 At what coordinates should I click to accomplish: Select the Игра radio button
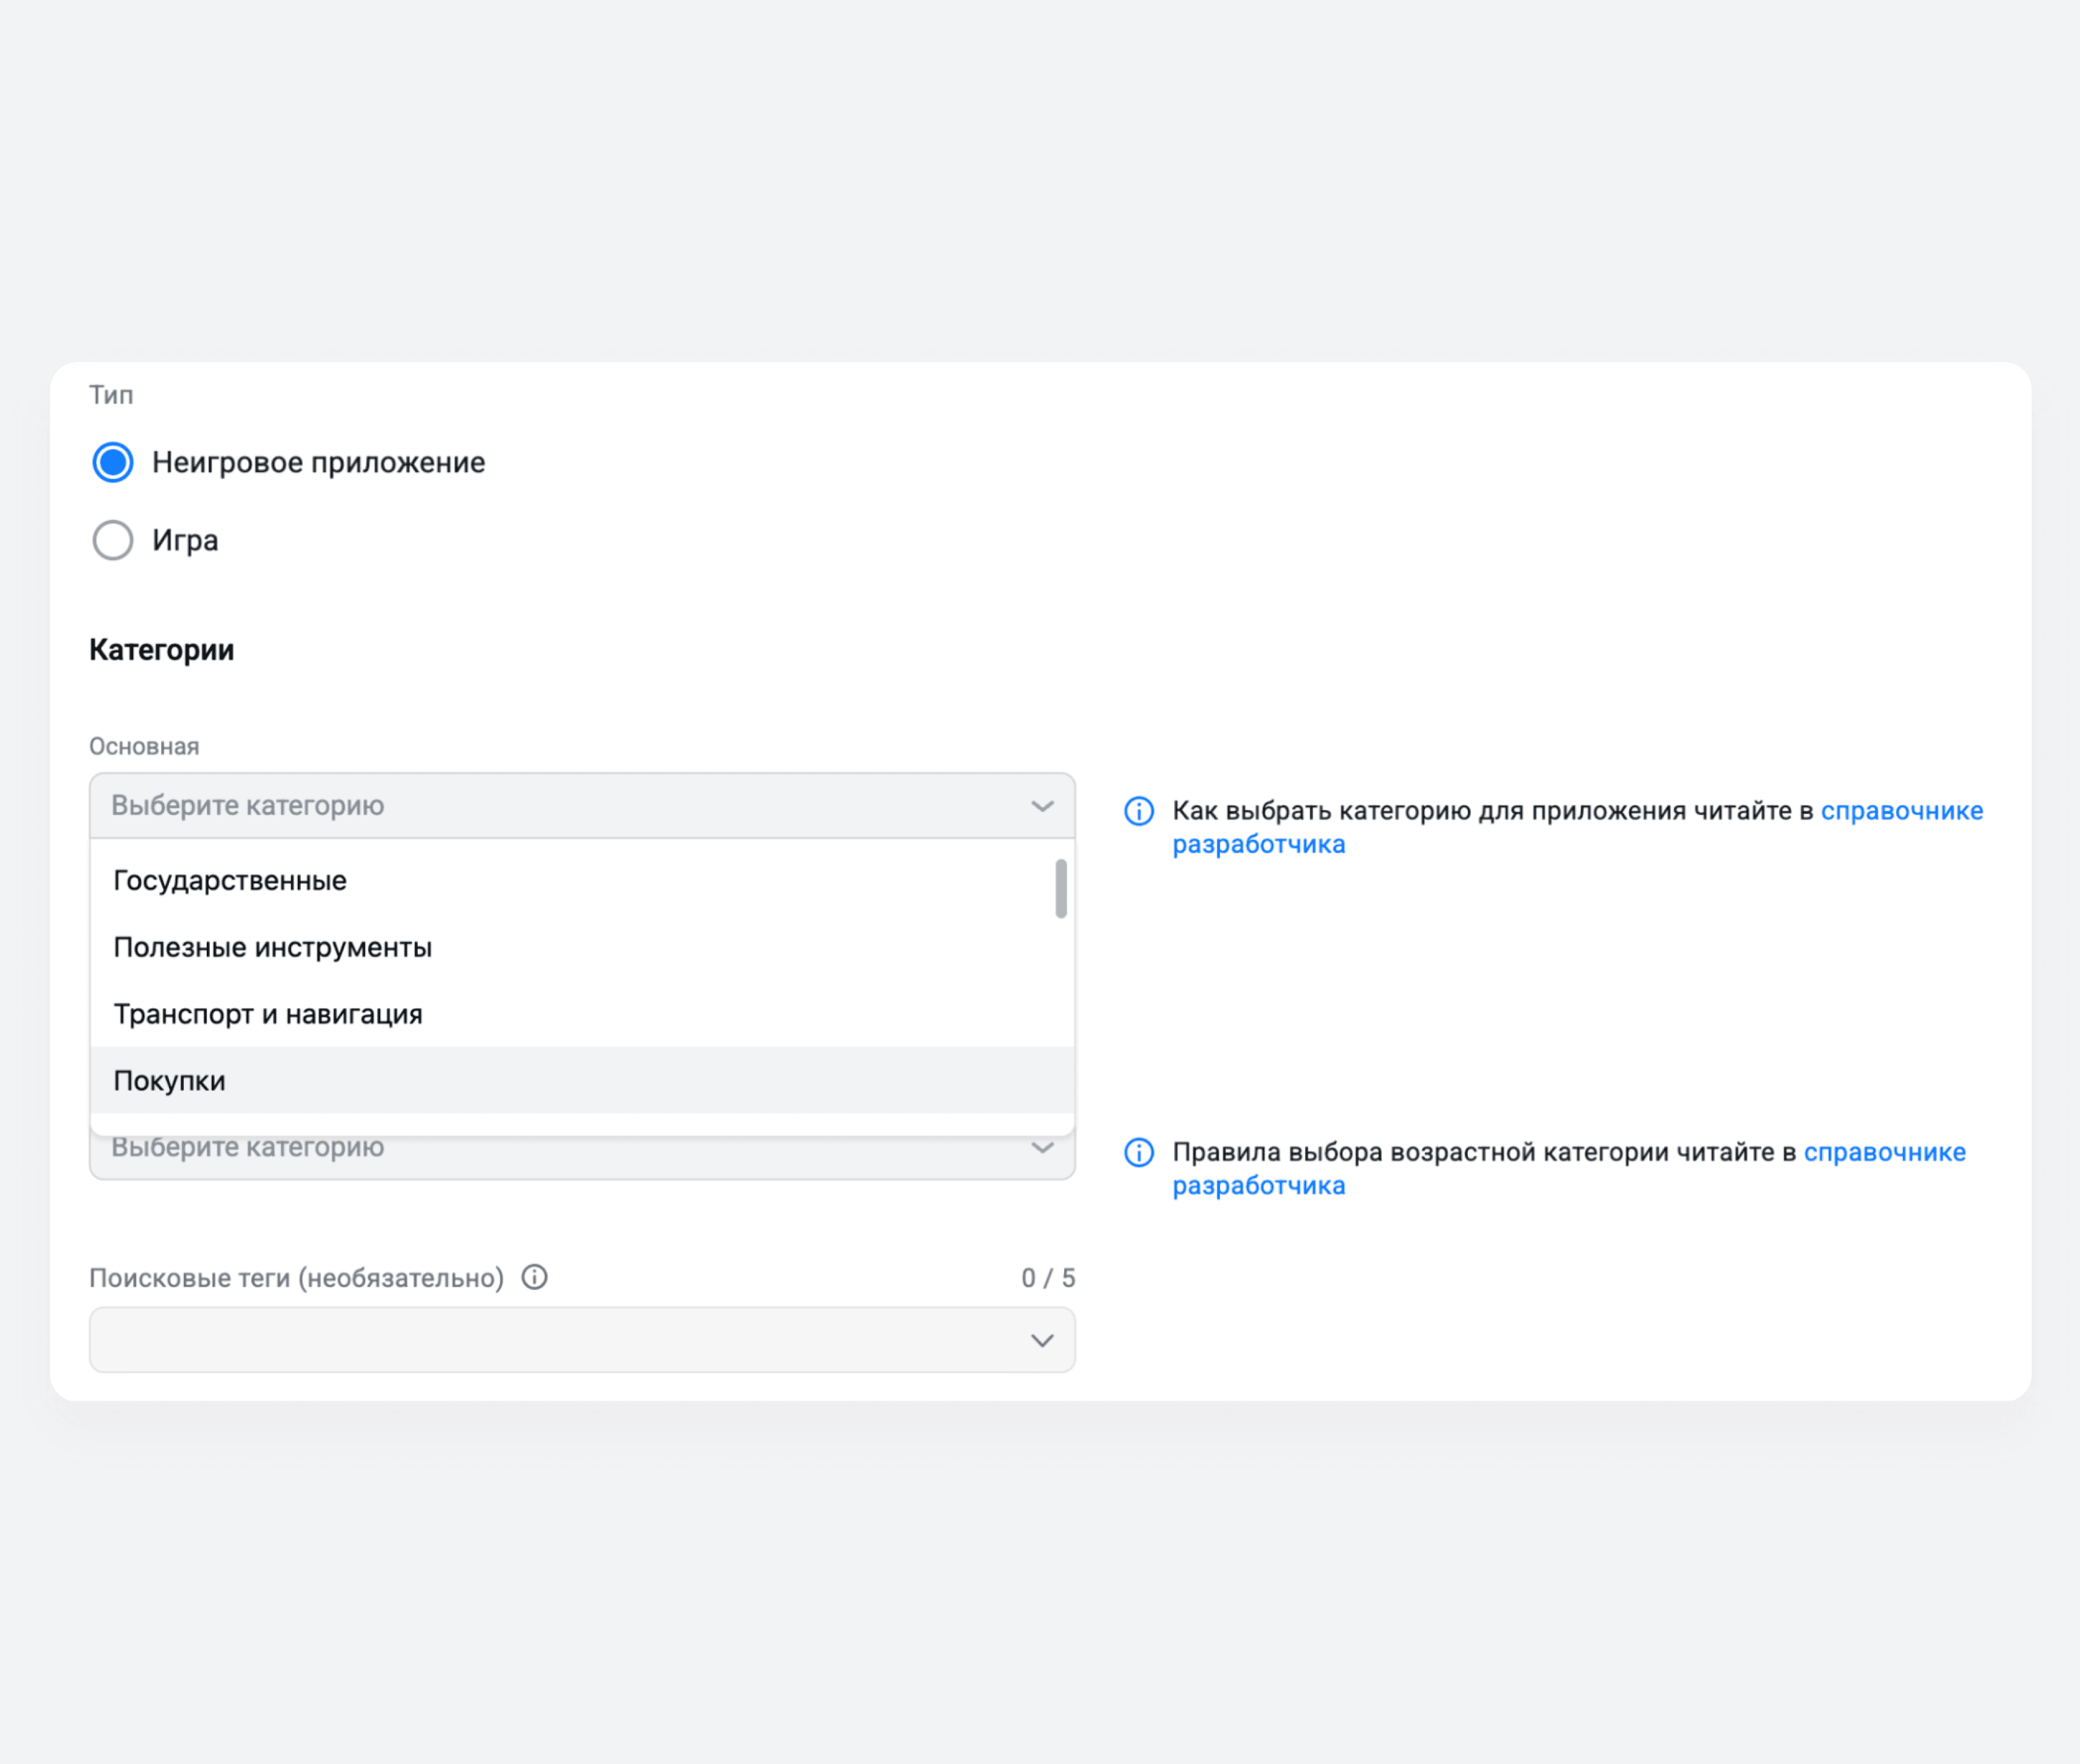coord(113,540)
